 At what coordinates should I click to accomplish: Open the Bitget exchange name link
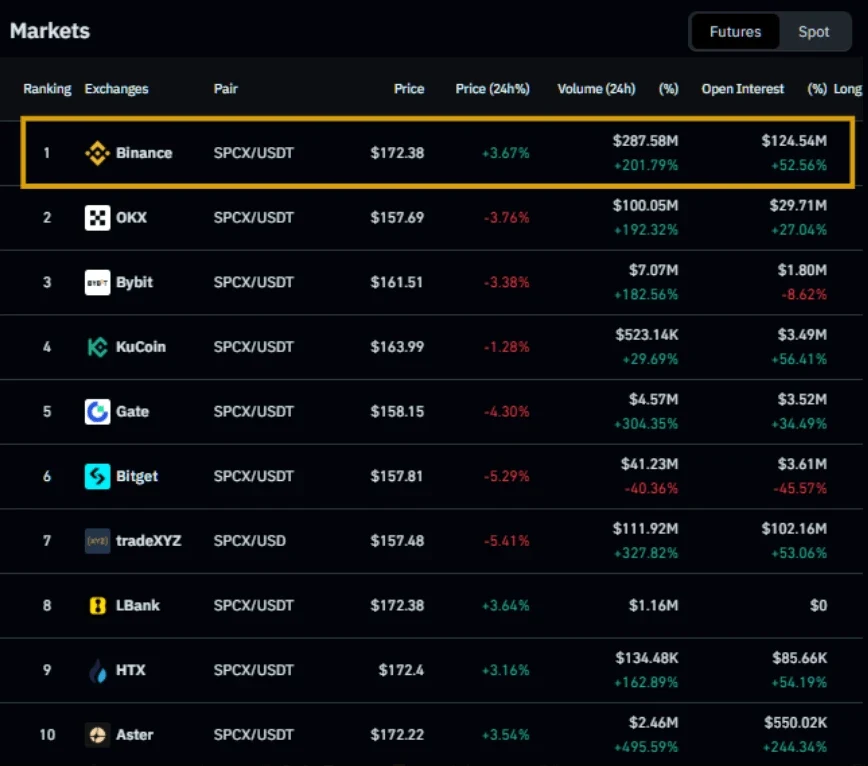coord(137,477)
